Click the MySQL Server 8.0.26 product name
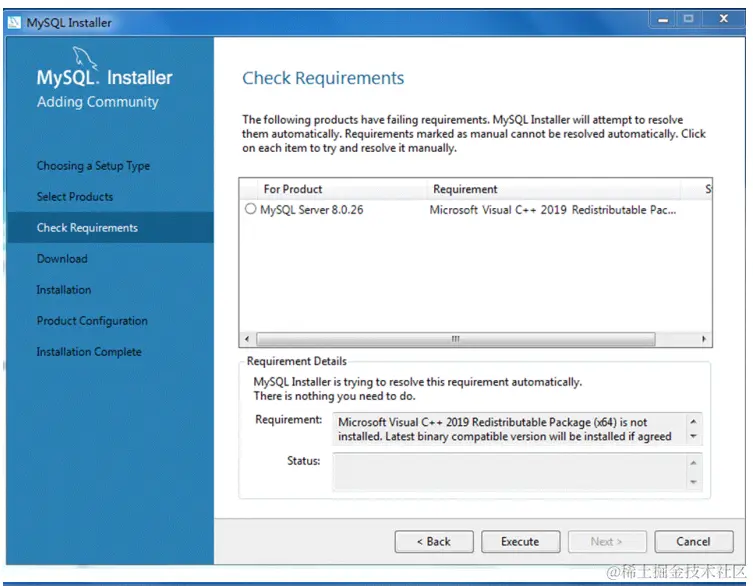753x586 pixels. [x=312, y=210]
